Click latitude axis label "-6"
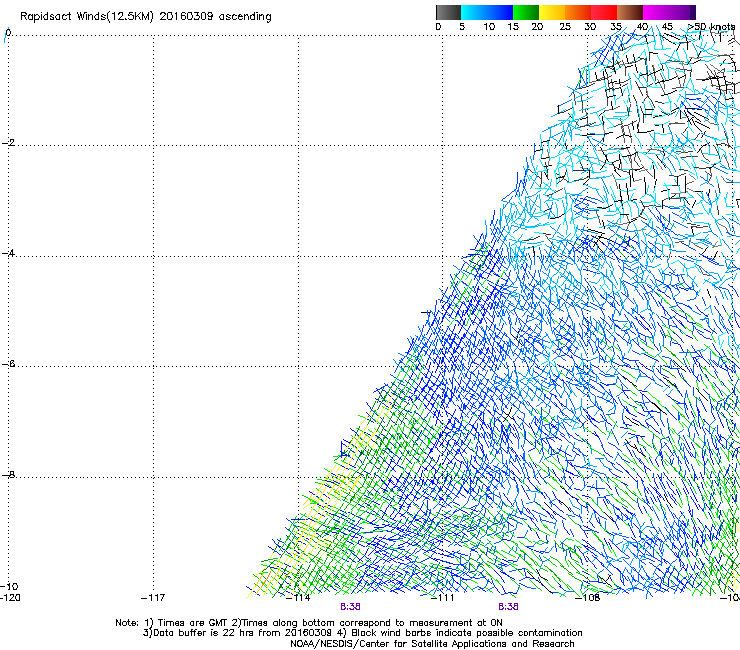740x650 pixels. (x=8, y=364)
